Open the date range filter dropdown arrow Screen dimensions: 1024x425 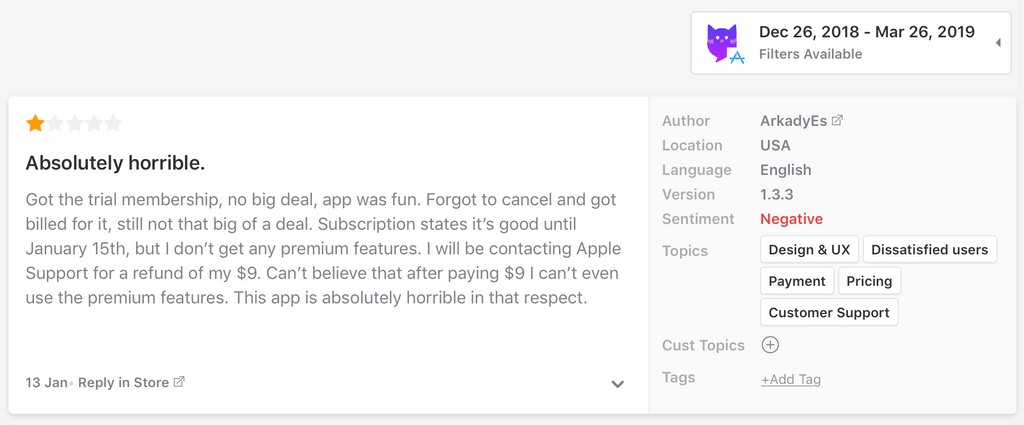(998, 43)
